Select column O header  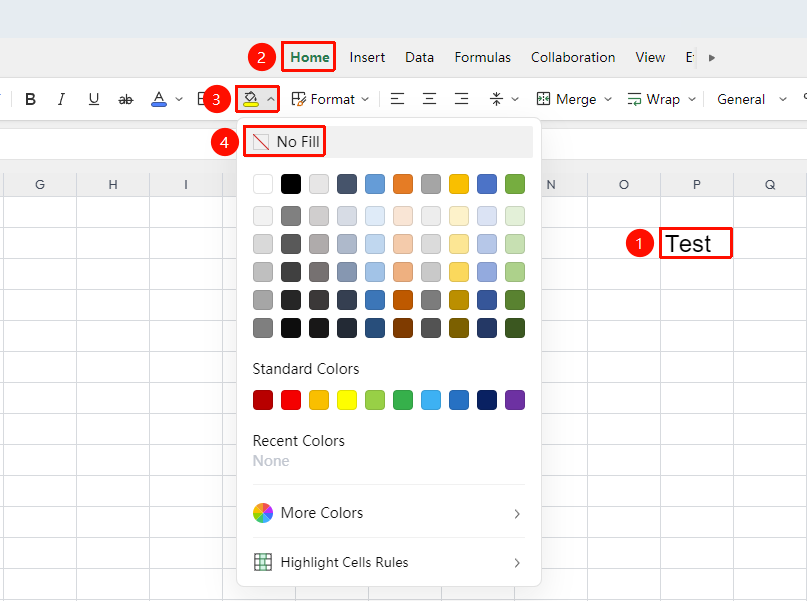point(624,184)
